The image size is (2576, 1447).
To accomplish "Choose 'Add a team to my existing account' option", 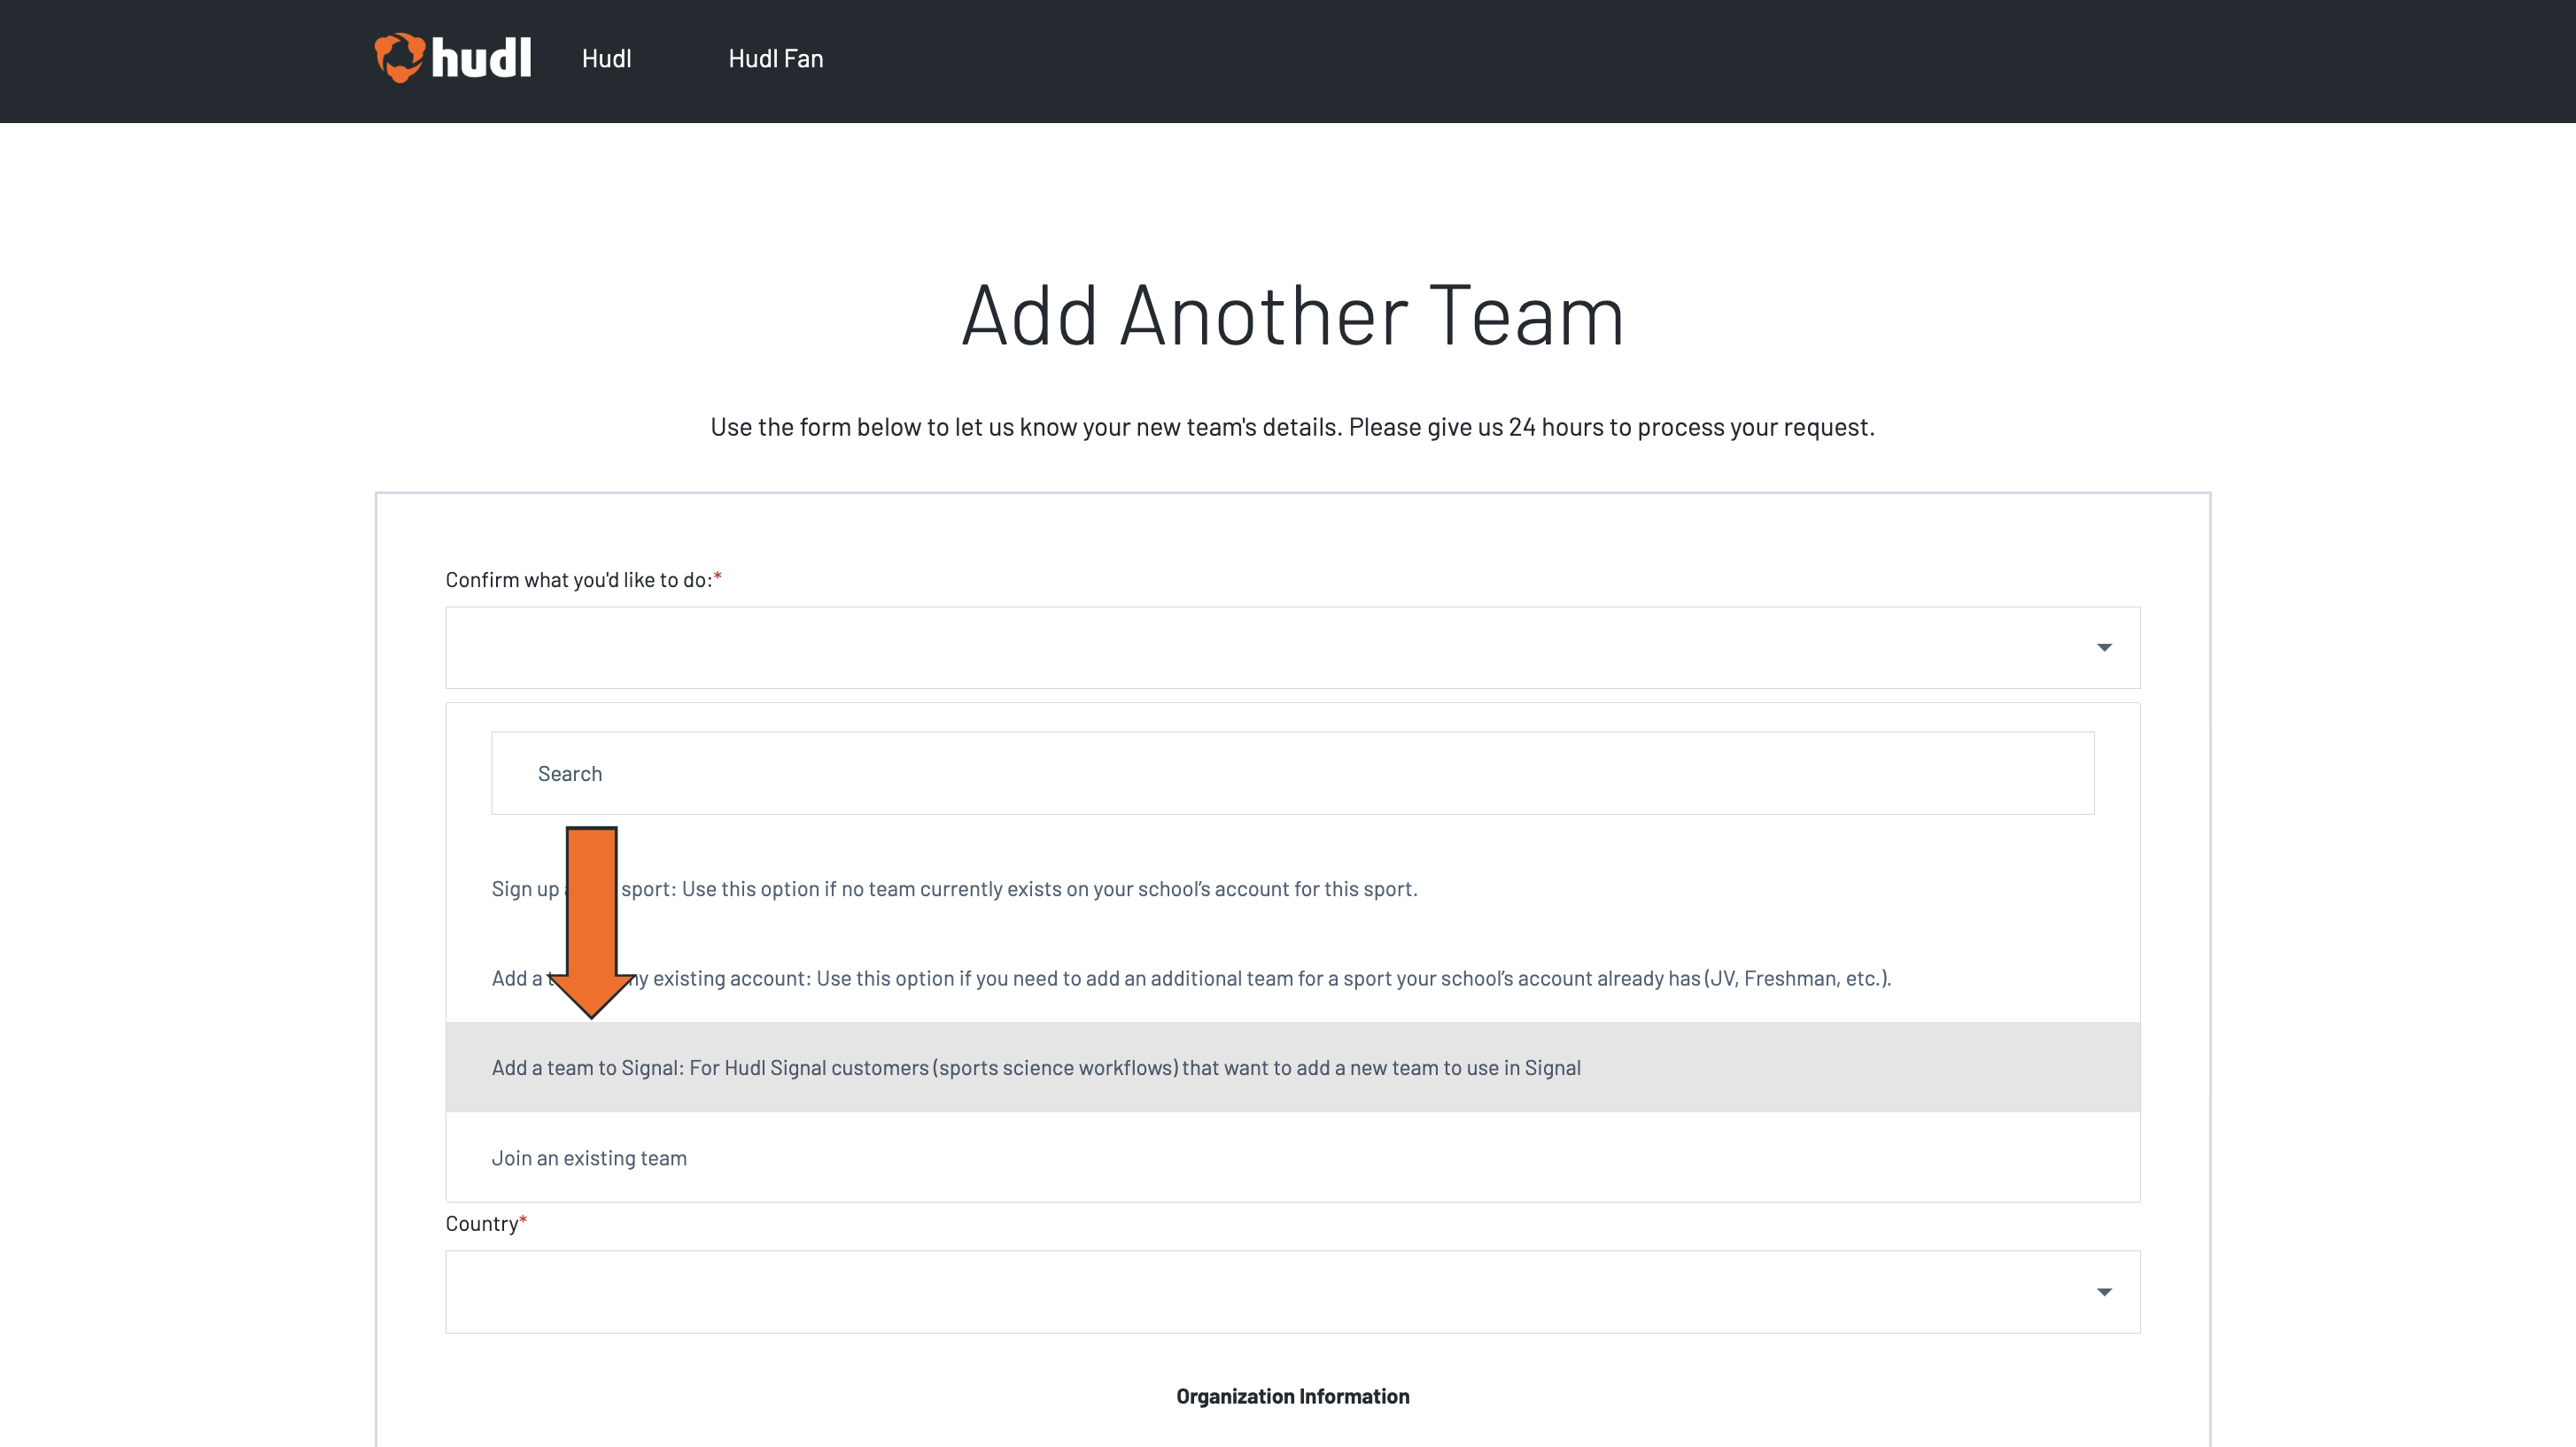I will pos(1292,978).
